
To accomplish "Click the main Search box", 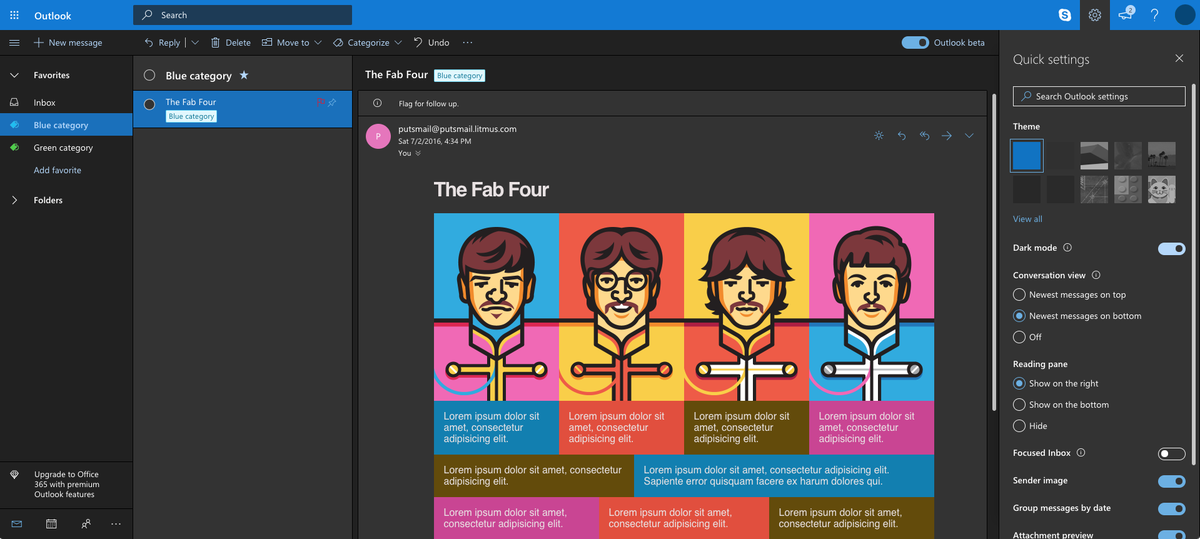I will click(x=242, y=15).
